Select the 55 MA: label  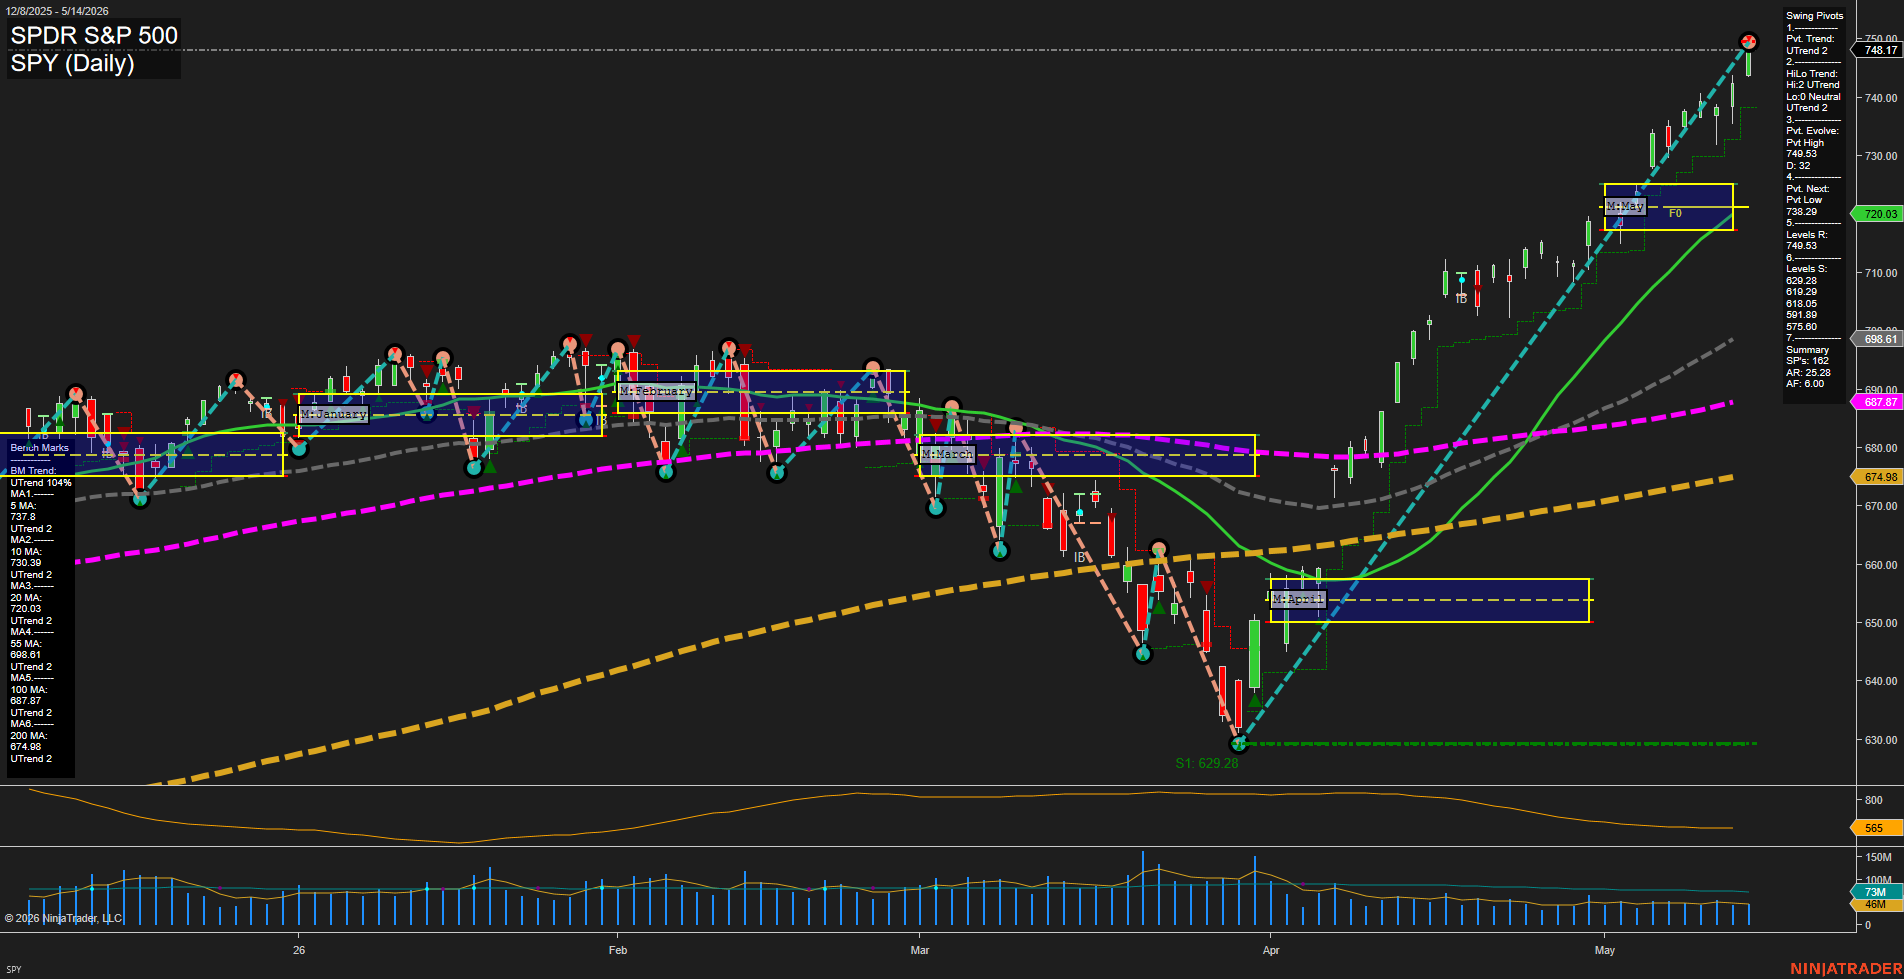(x=26, y=644)
